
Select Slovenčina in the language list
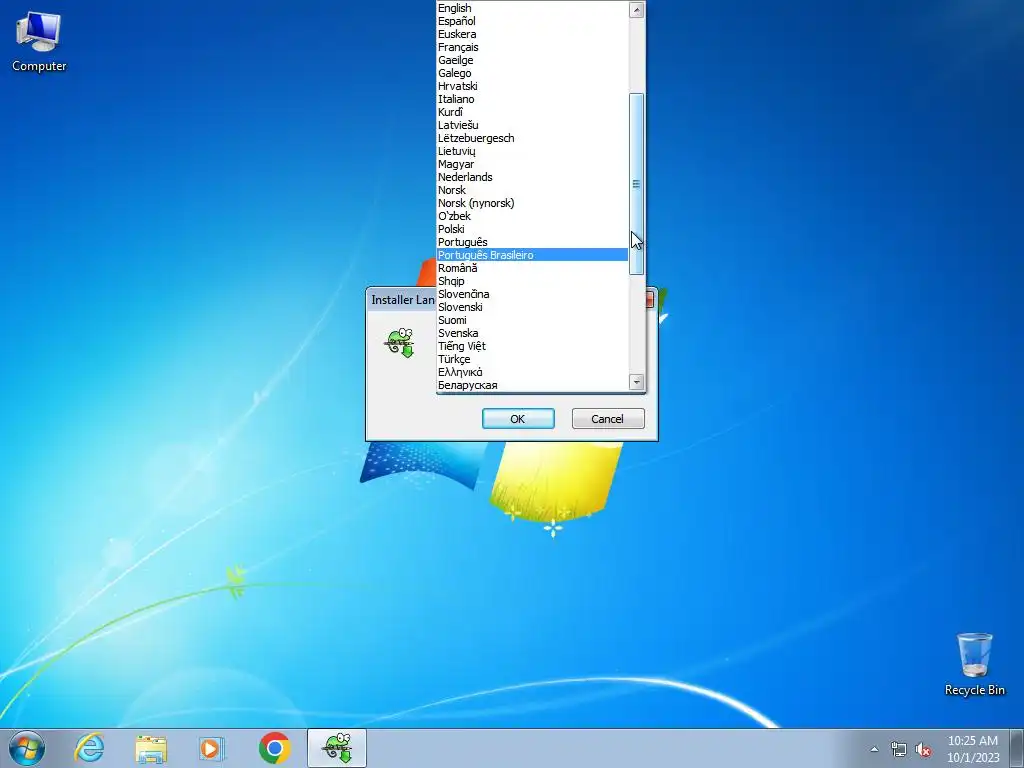pos(532,294)
